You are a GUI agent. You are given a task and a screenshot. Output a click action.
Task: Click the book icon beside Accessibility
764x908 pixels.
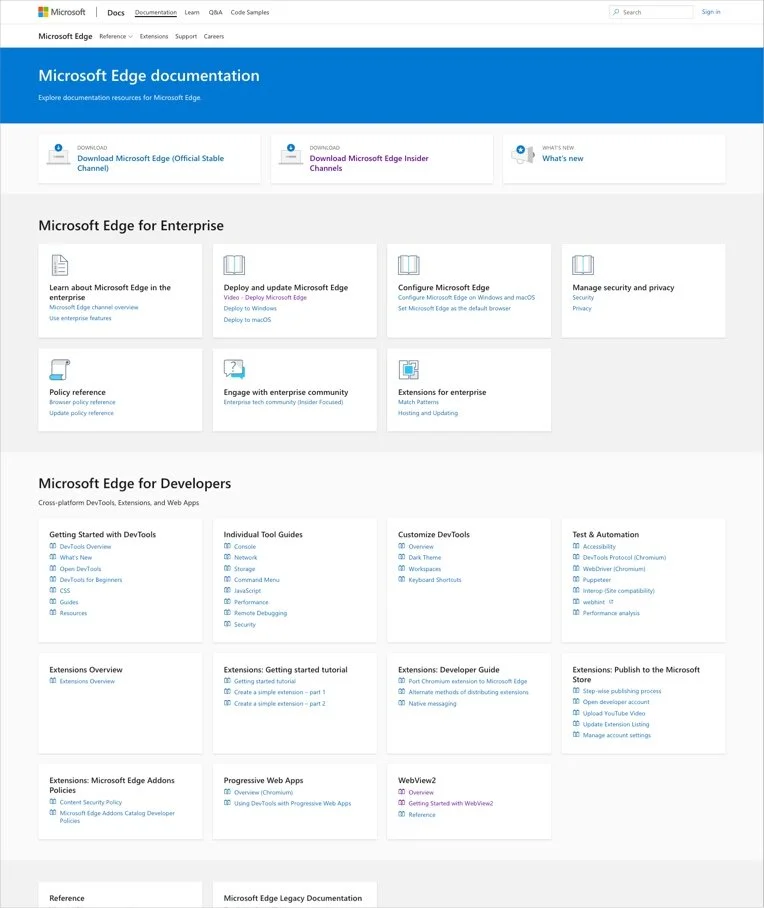coord(576,546)
